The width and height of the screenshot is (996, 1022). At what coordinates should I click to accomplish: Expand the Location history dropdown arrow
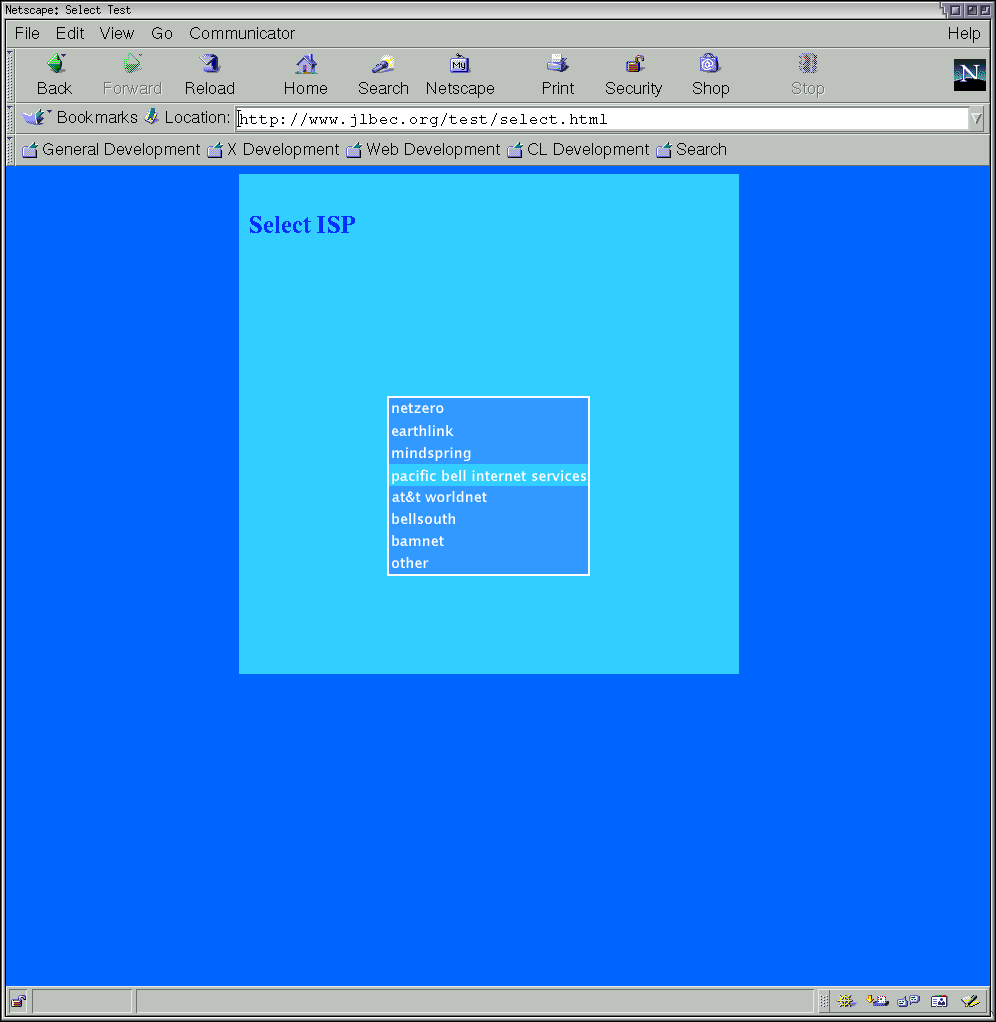coord(976,119)
